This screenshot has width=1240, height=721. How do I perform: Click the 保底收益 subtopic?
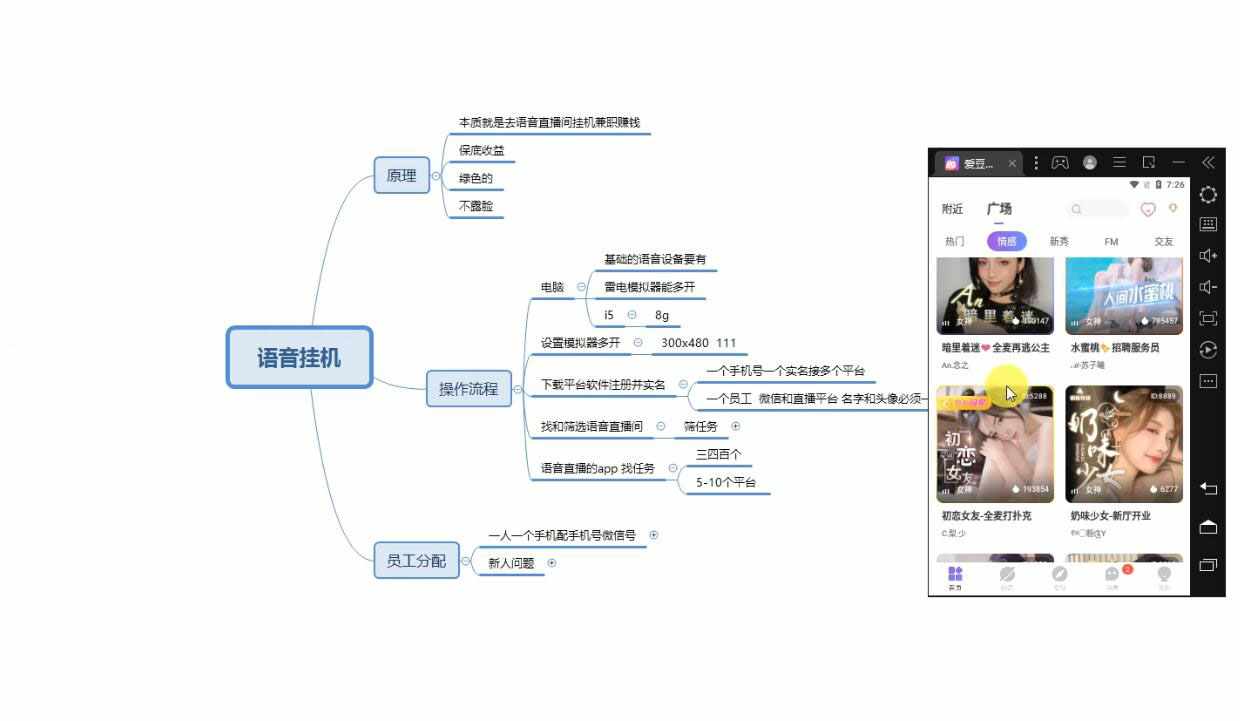point(482,151)
